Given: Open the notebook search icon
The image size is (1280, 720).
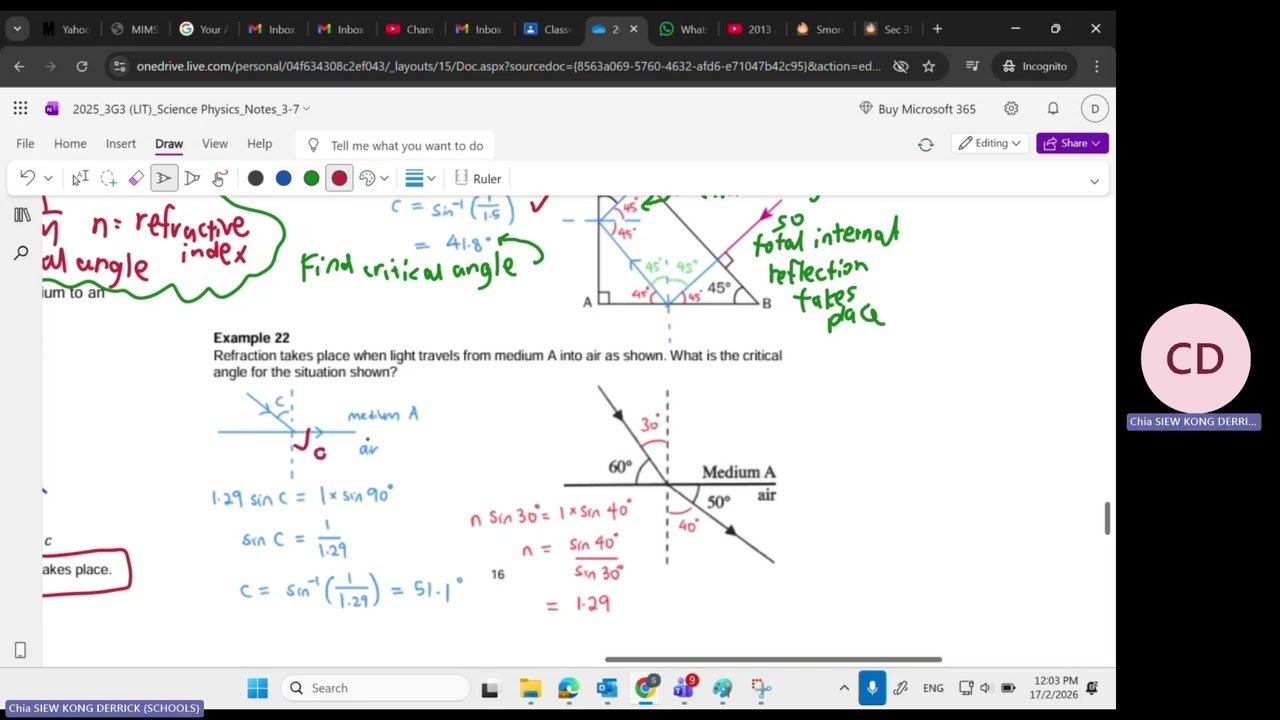Looking at the screenshot, I should coord(21,253).
